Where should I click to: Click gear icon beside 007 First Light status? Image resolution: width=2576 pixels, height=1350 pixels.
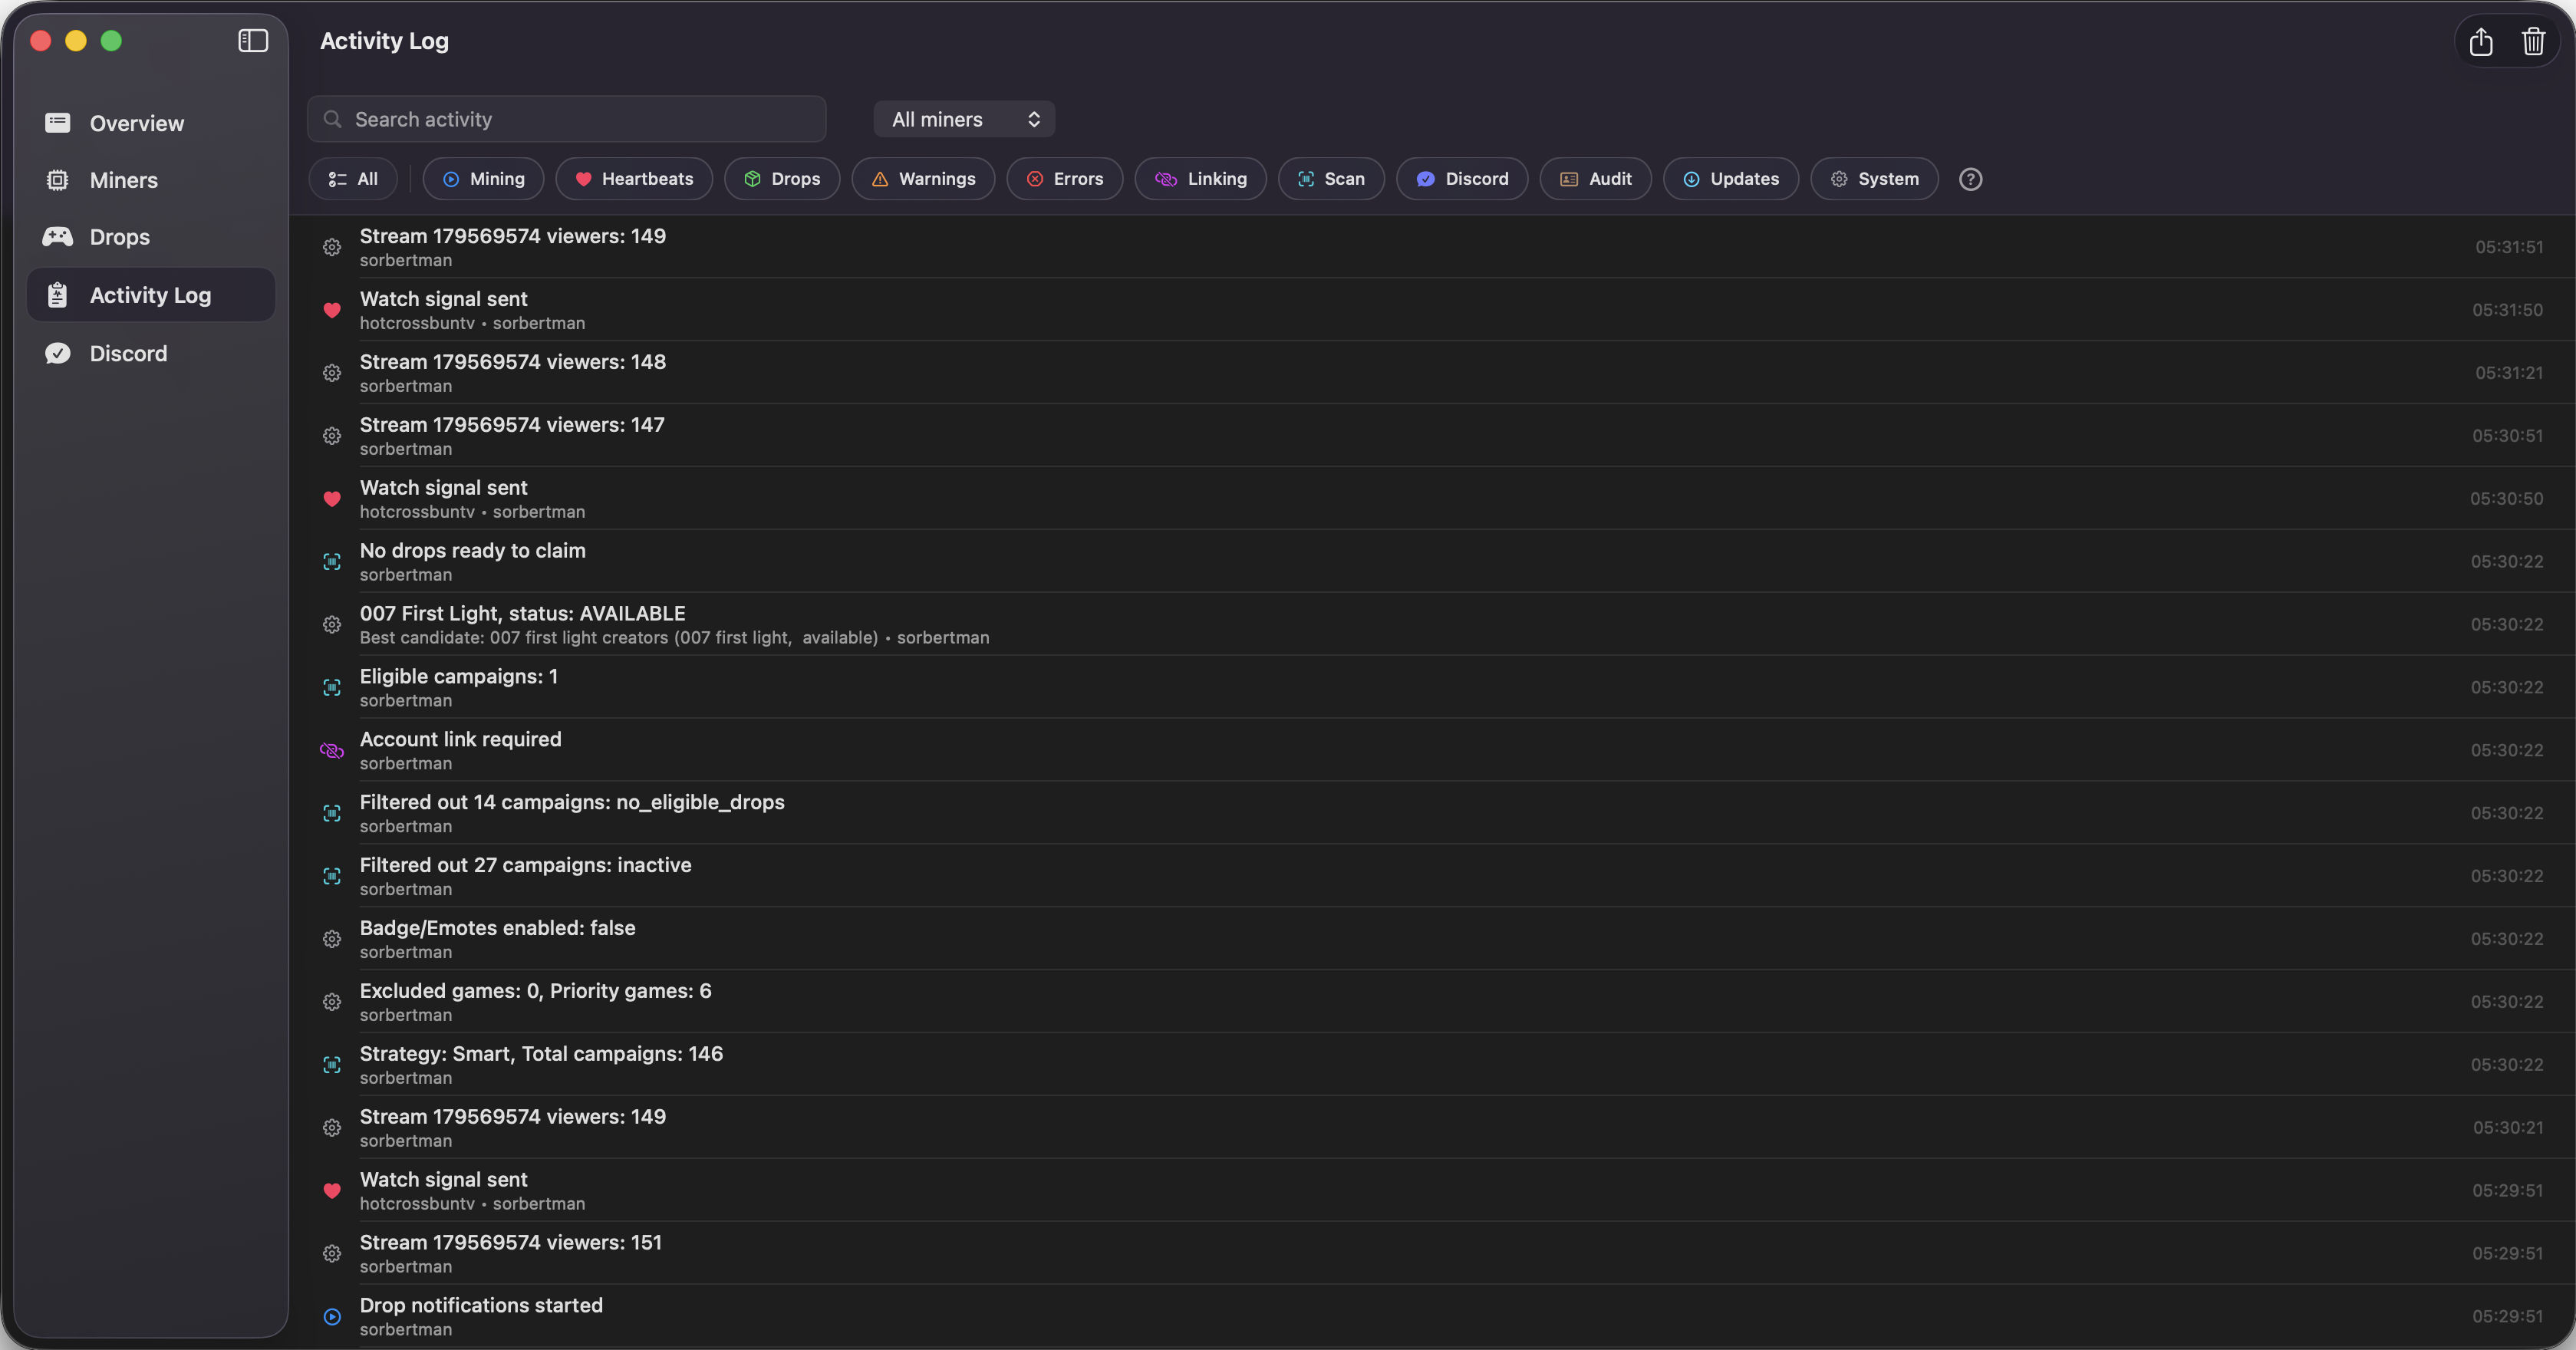point(332,625)
